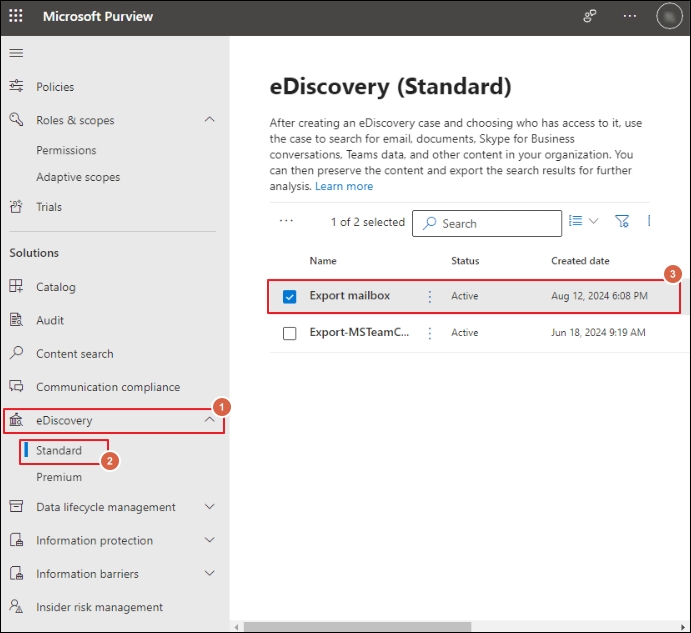Click the Microsoft Purview title
The height and width of the screenshot is (633, 691).
[x=98, y=17]
